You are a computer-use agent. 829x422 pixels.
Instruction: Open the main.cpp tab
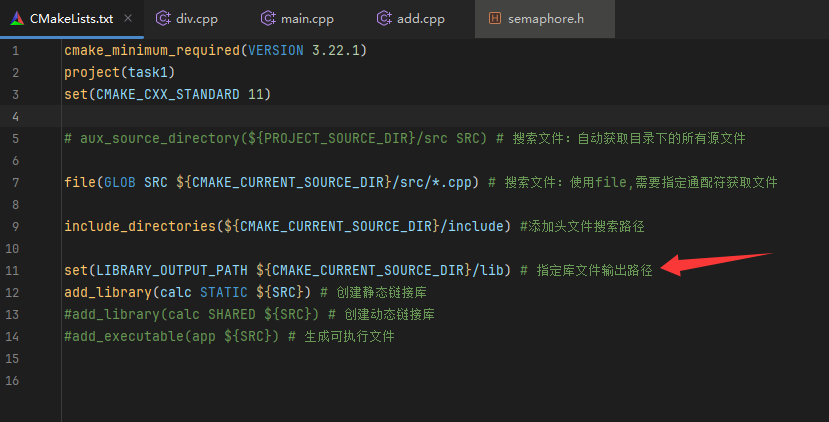[307, 19]
